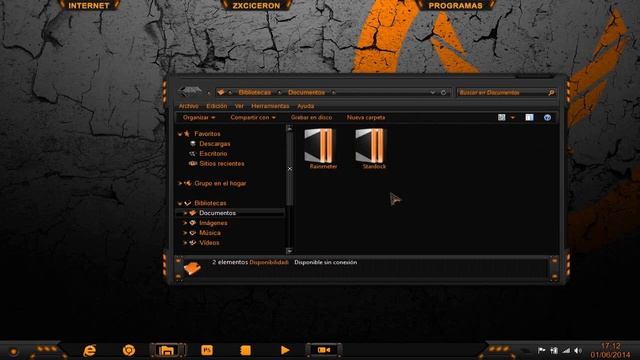Click Grabar en disco button
The image size is (640, 360).
click(311, 118)
